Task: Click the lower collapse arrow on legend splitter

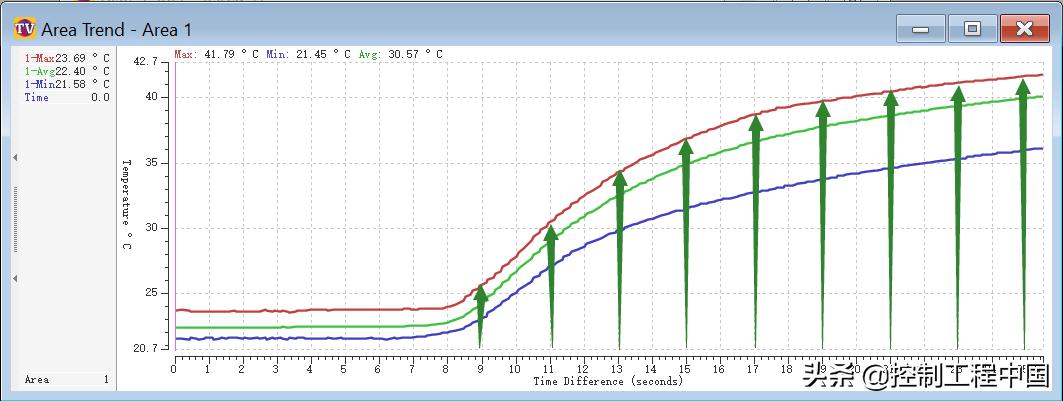Action: pos(15,278)
